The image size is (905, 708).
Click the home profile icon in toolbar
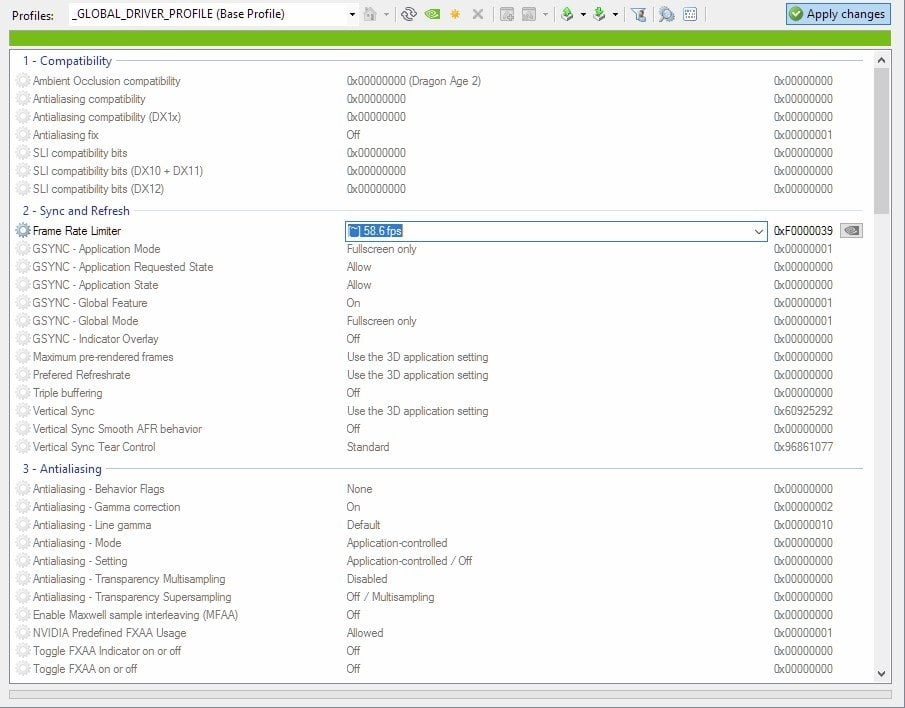point(370,14)
